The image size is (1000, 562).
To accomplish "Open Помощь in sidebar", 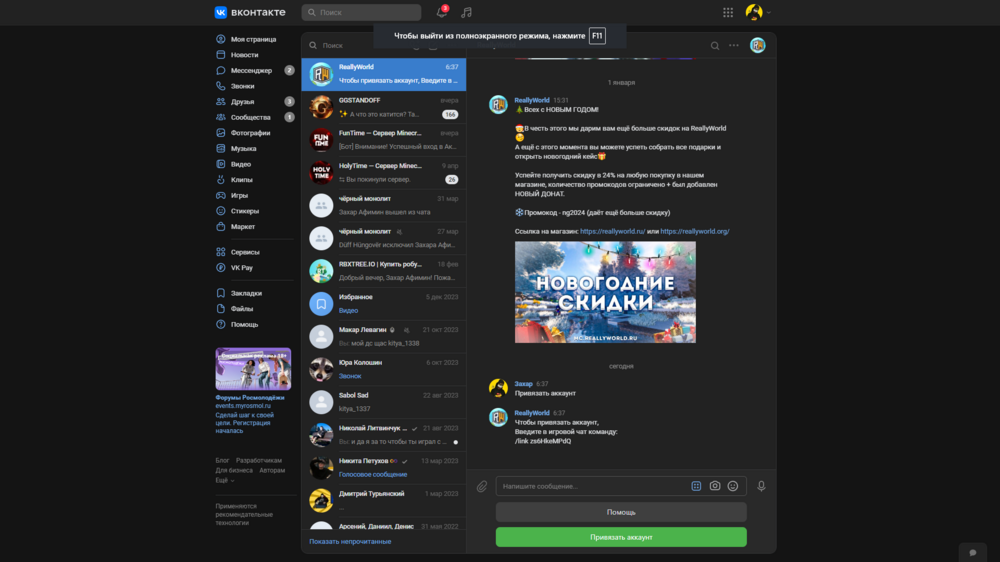I will [244, 325].
